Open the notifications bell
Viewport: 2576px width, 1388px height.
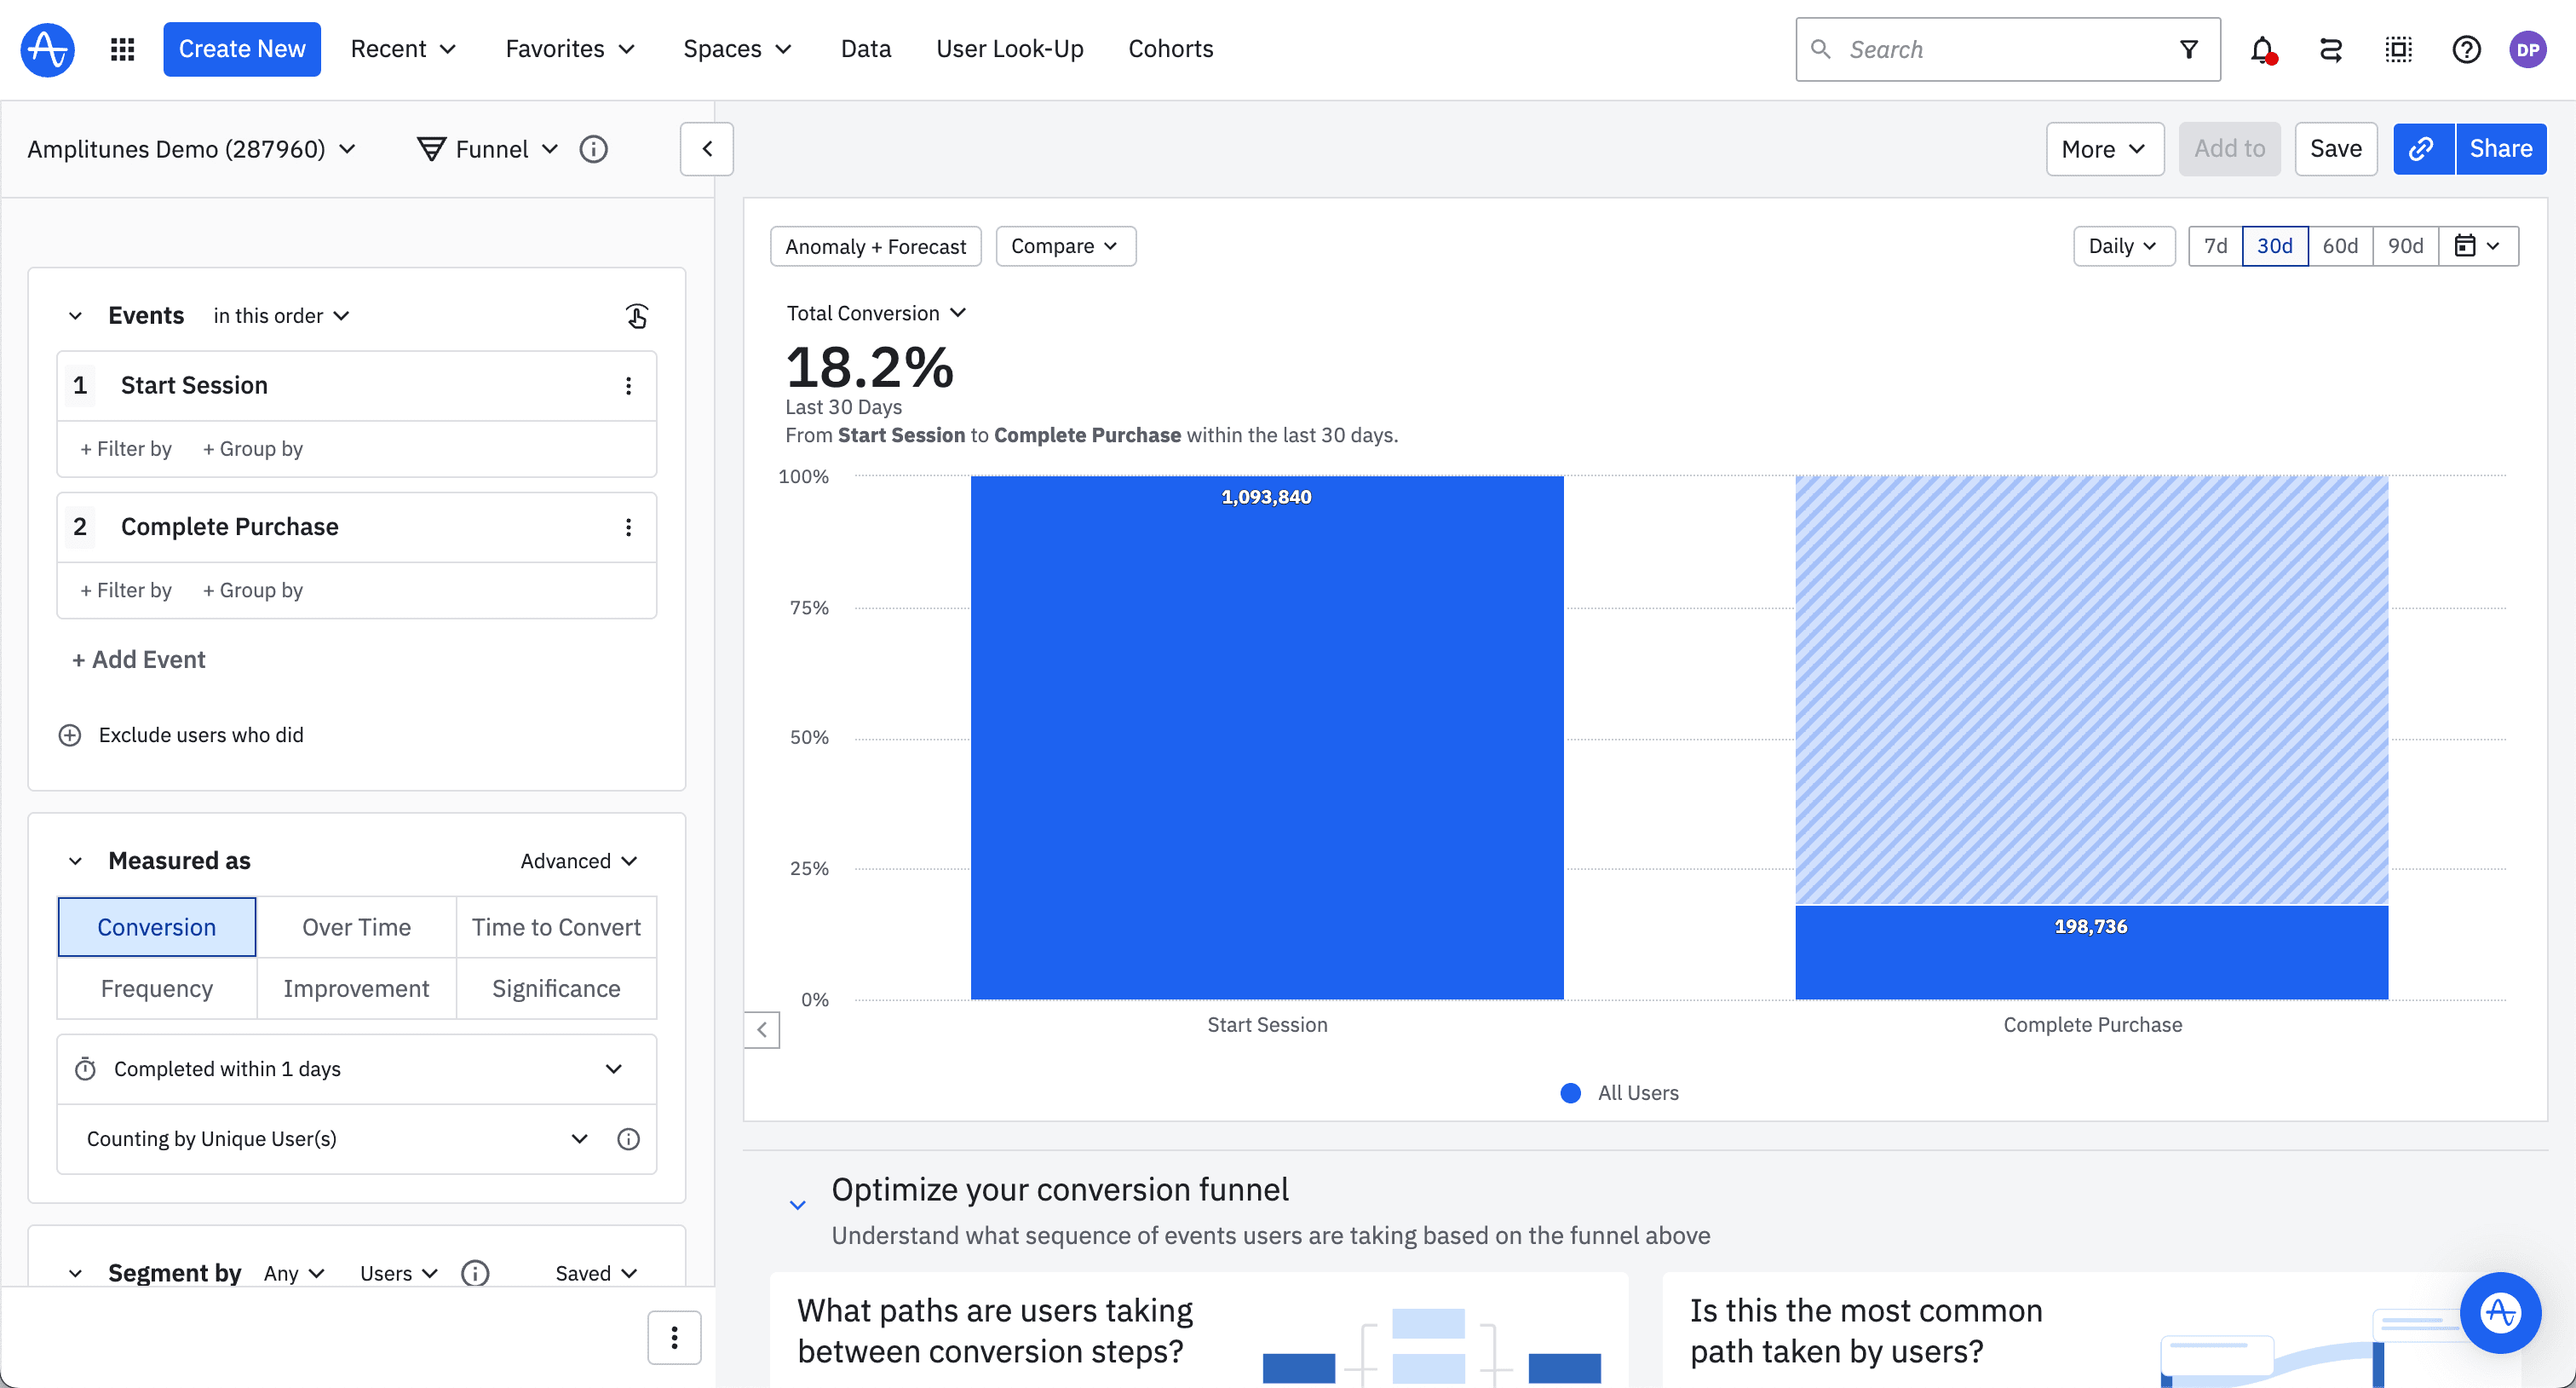2262,48
